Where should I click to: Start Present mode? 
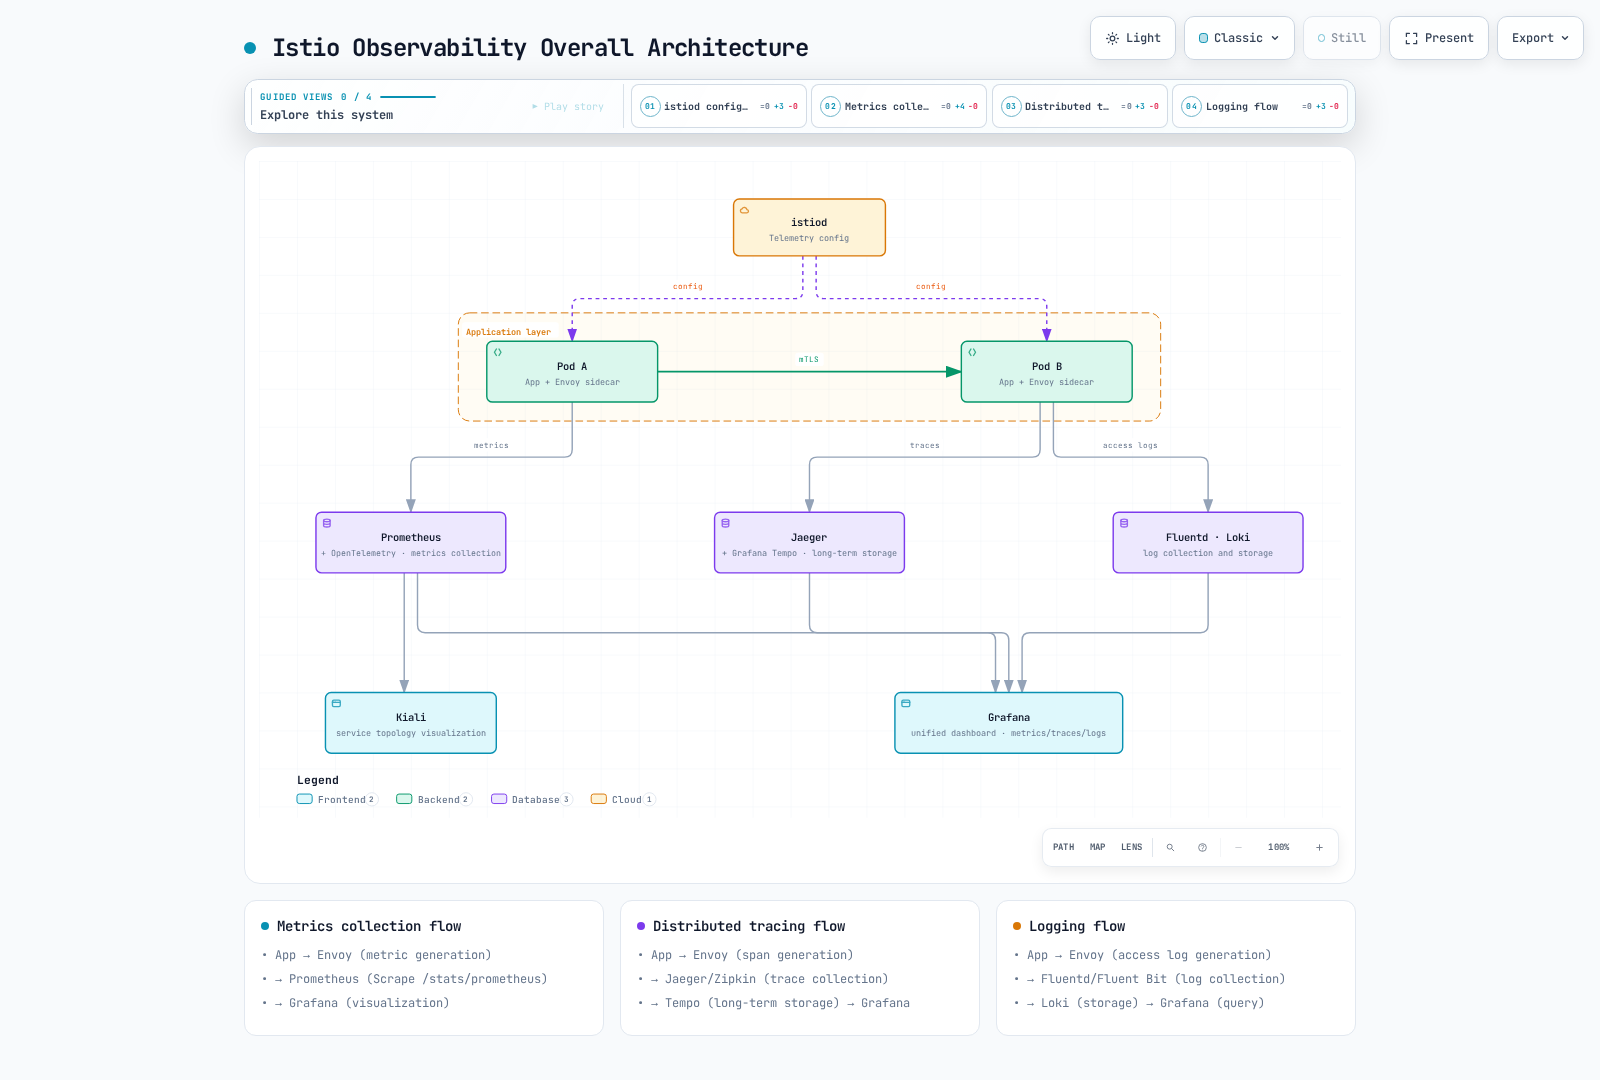pyautogui.click(x=1439, y=38)
